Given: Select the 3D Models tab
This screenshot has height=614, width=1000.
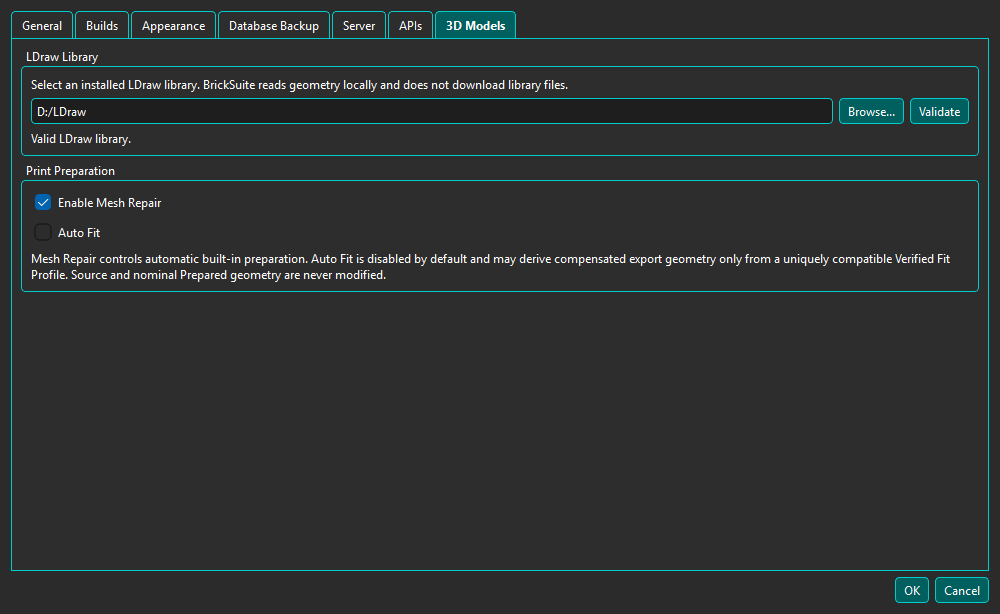Looking at the screenshot, I should [475, 26].
